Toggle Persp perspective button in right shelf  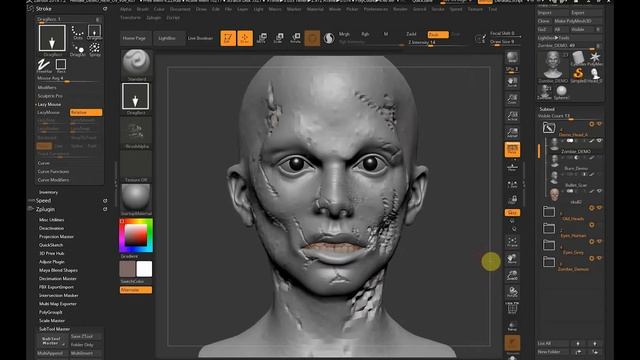[x=512, y=150]
